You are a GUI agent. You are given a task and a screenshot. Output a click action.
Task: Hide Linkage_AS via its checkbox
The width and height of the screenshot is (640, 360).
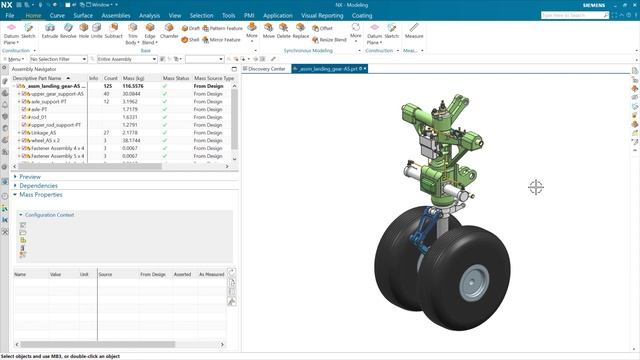[24, 133]
